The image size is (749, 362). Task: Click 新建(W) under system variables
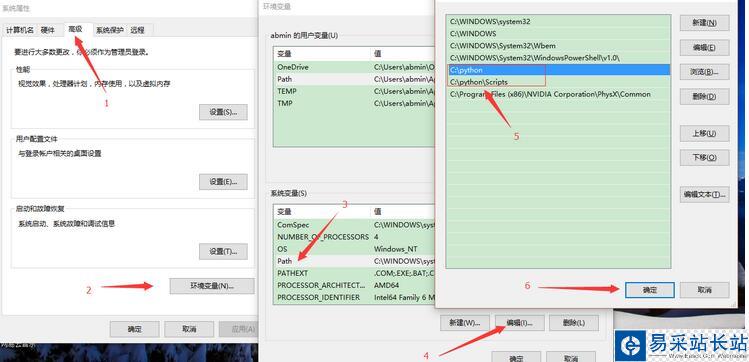click(465, 323)
